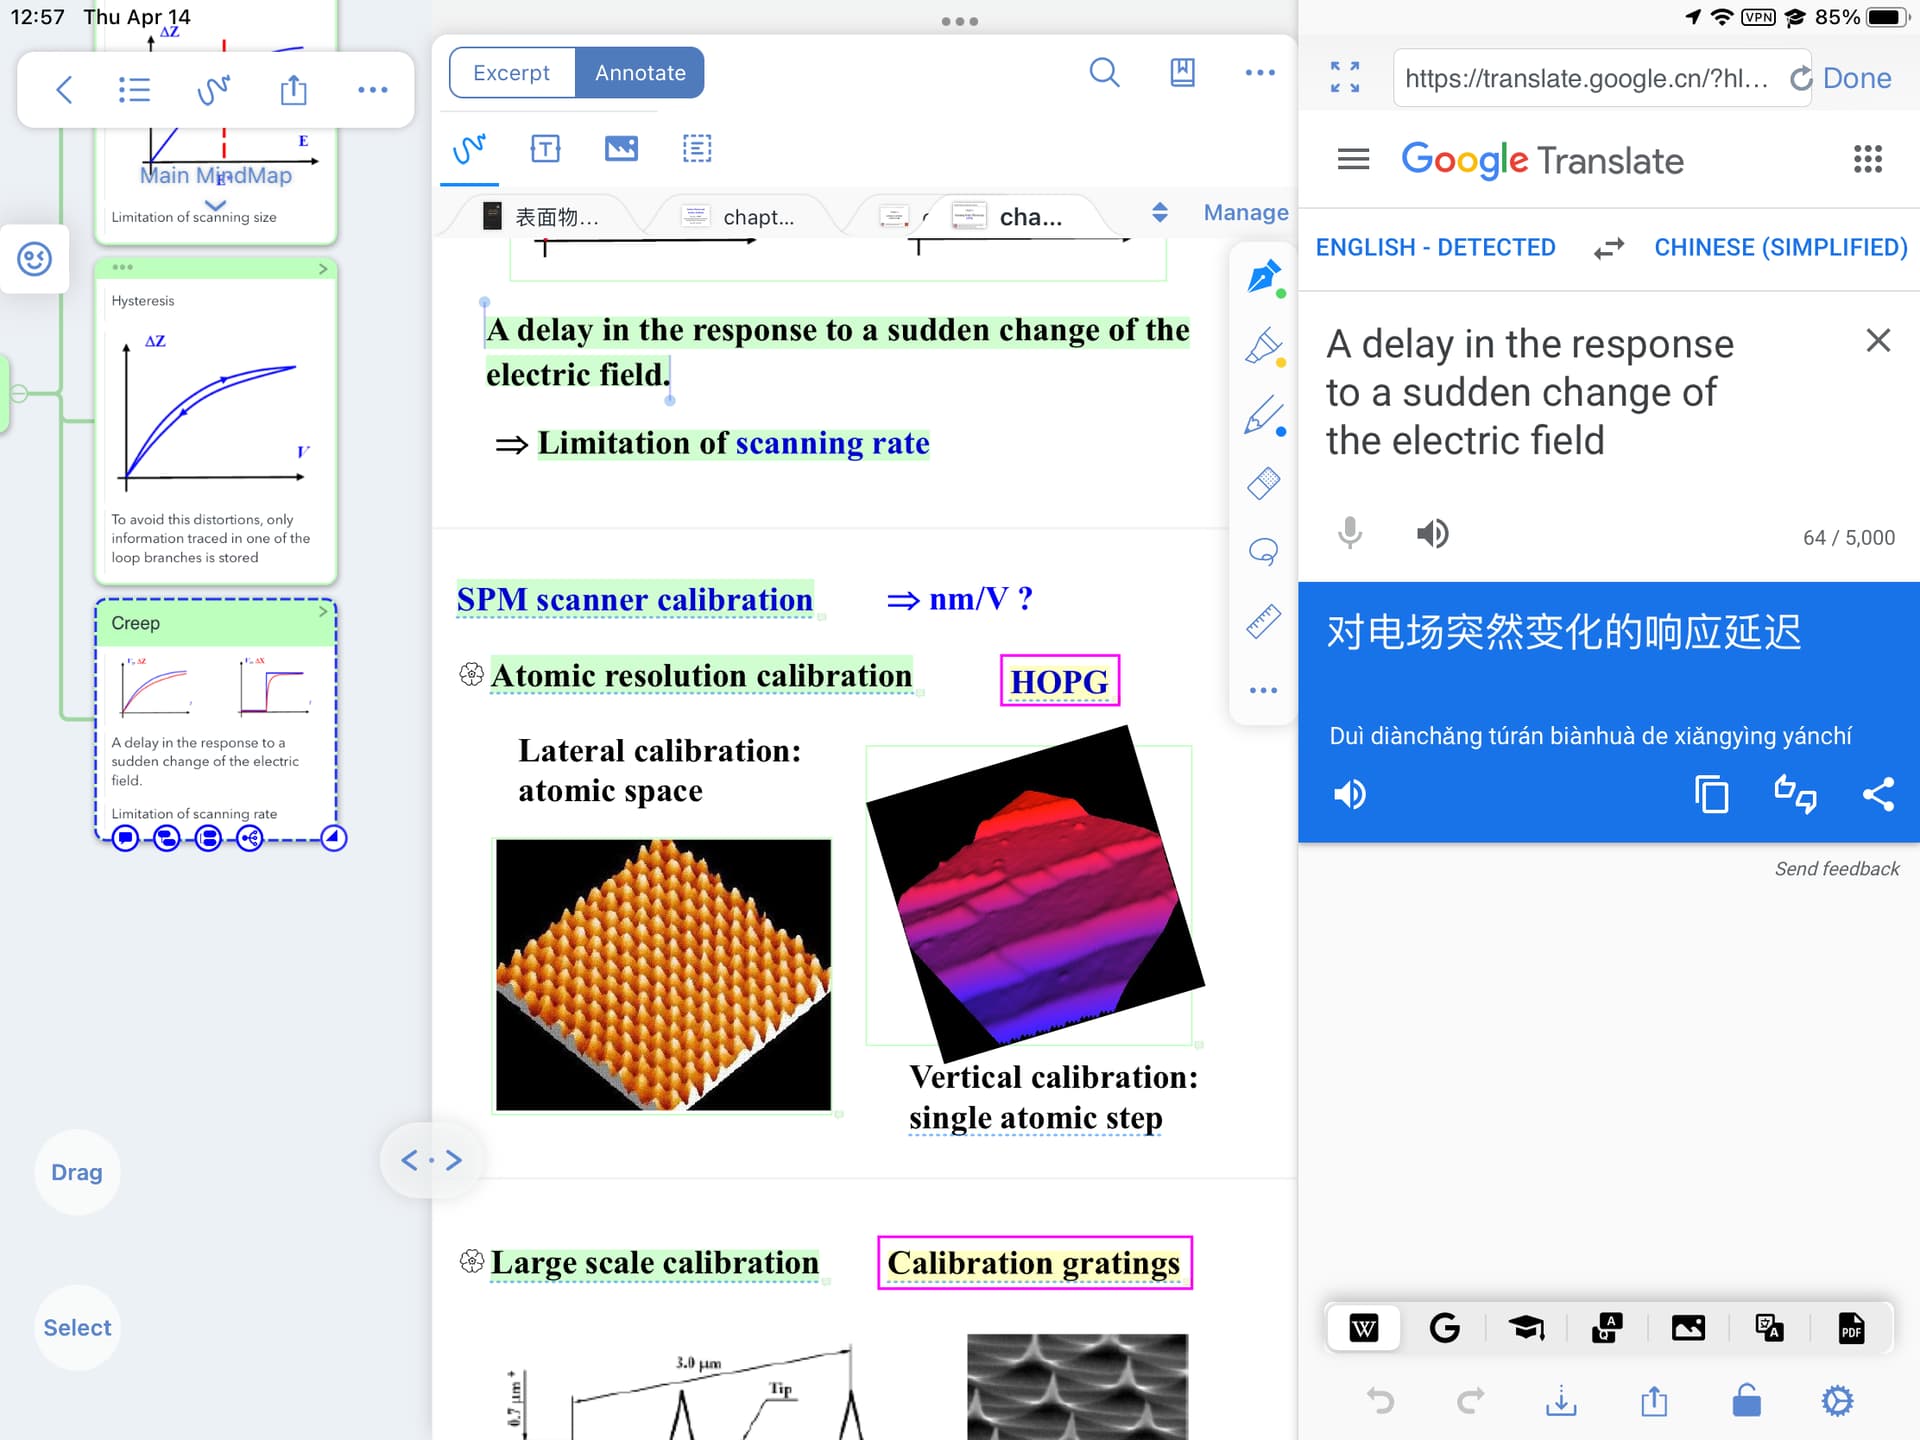Search the document with the magnifier icon
The height and width of the screenshot is (1440, 1920).
click(x=1104, y=72)
